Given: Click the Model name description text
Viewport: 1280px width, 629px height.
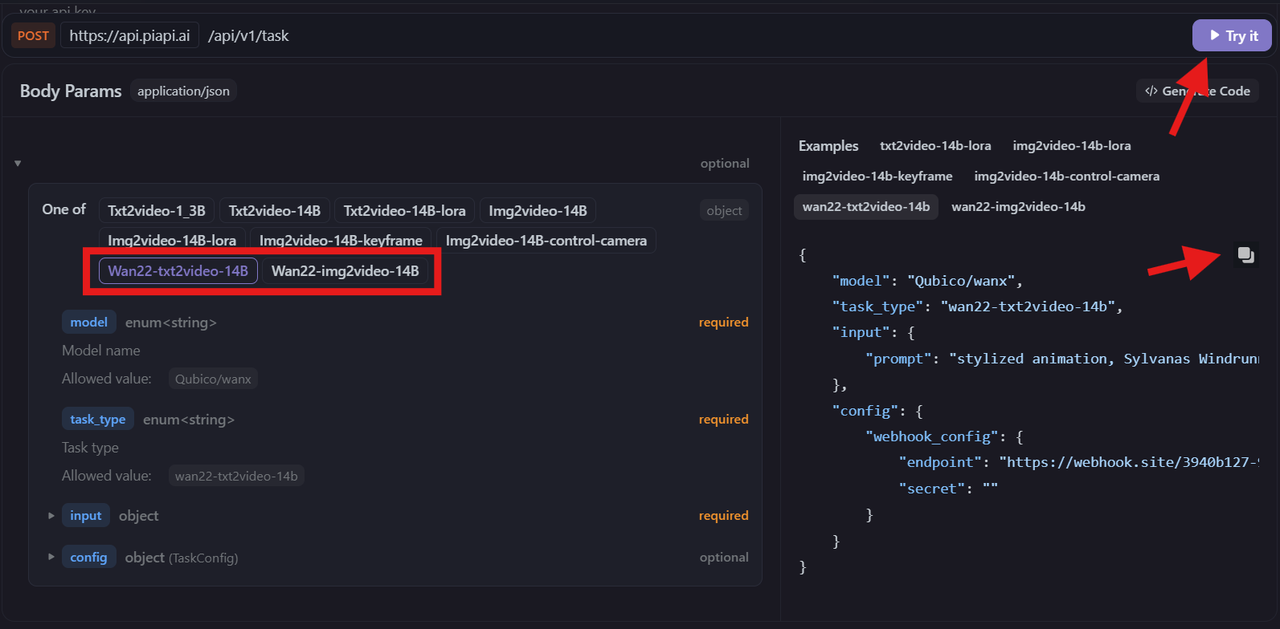Looking at the screenshot, I should (101, 350).
